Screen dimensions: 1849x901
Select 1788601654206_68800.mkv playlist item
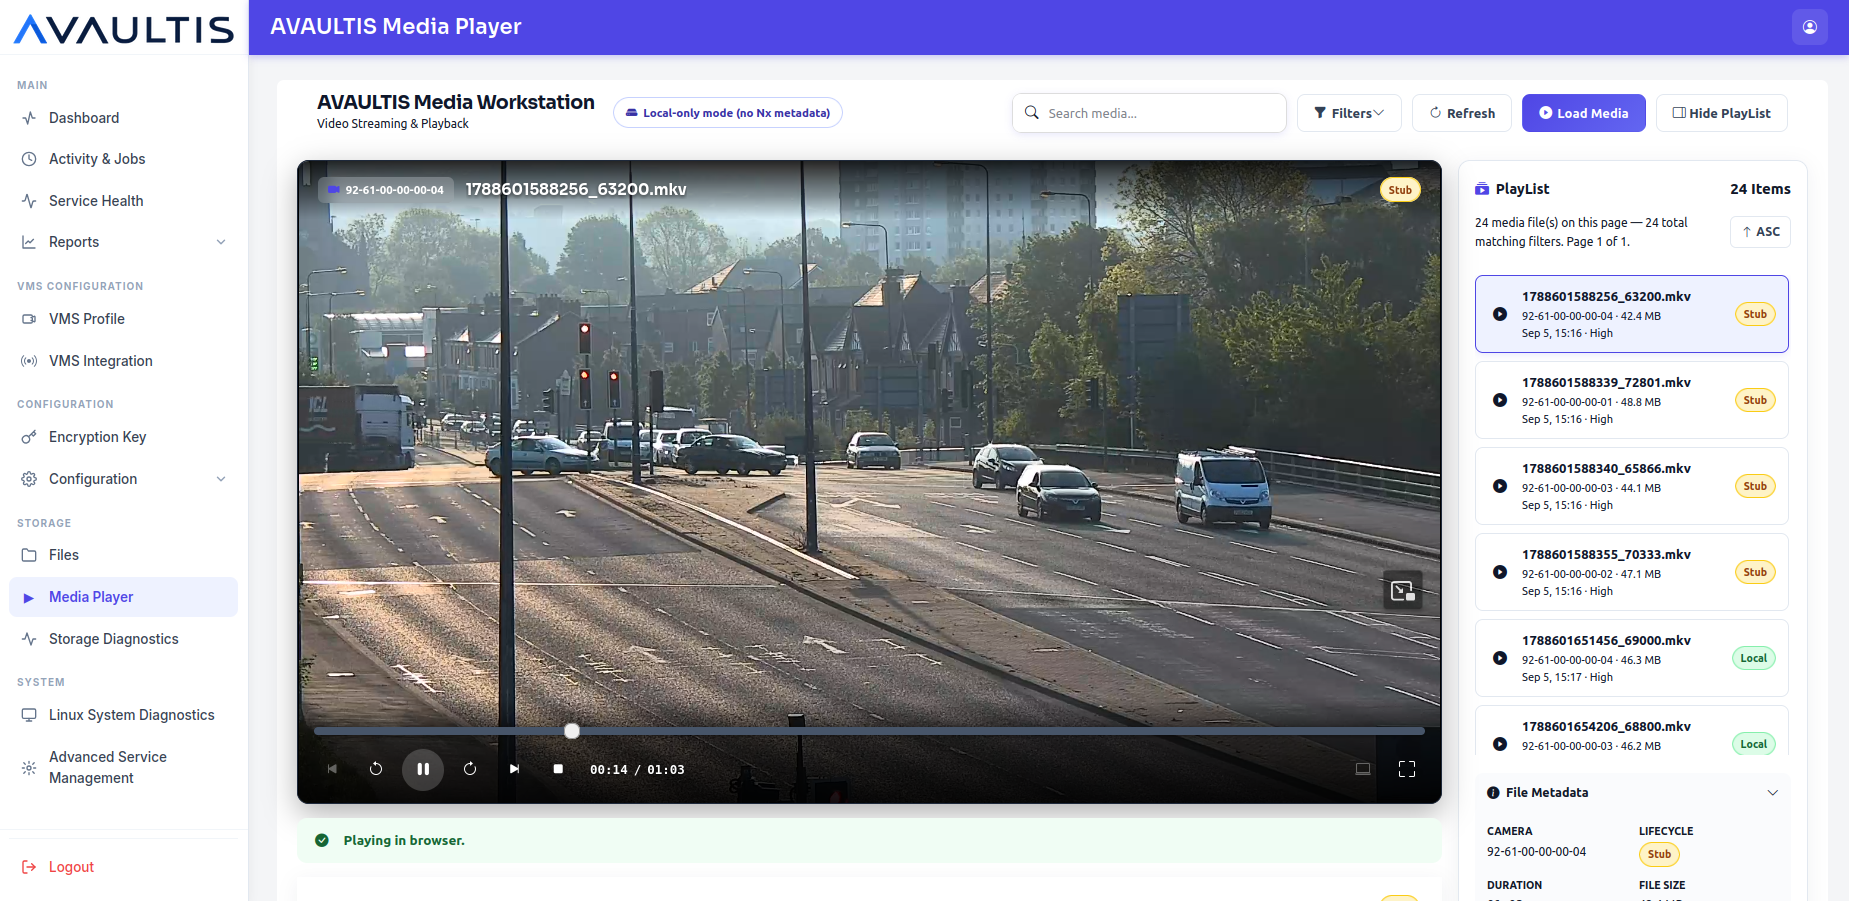[1632, 731]
